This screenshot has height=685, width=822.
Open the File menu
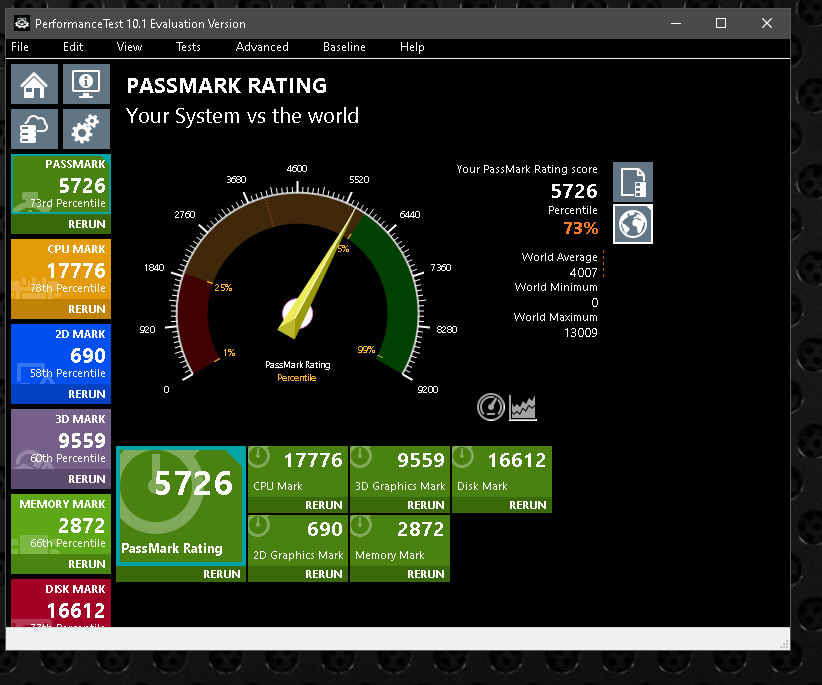click(x=20, y=47)
